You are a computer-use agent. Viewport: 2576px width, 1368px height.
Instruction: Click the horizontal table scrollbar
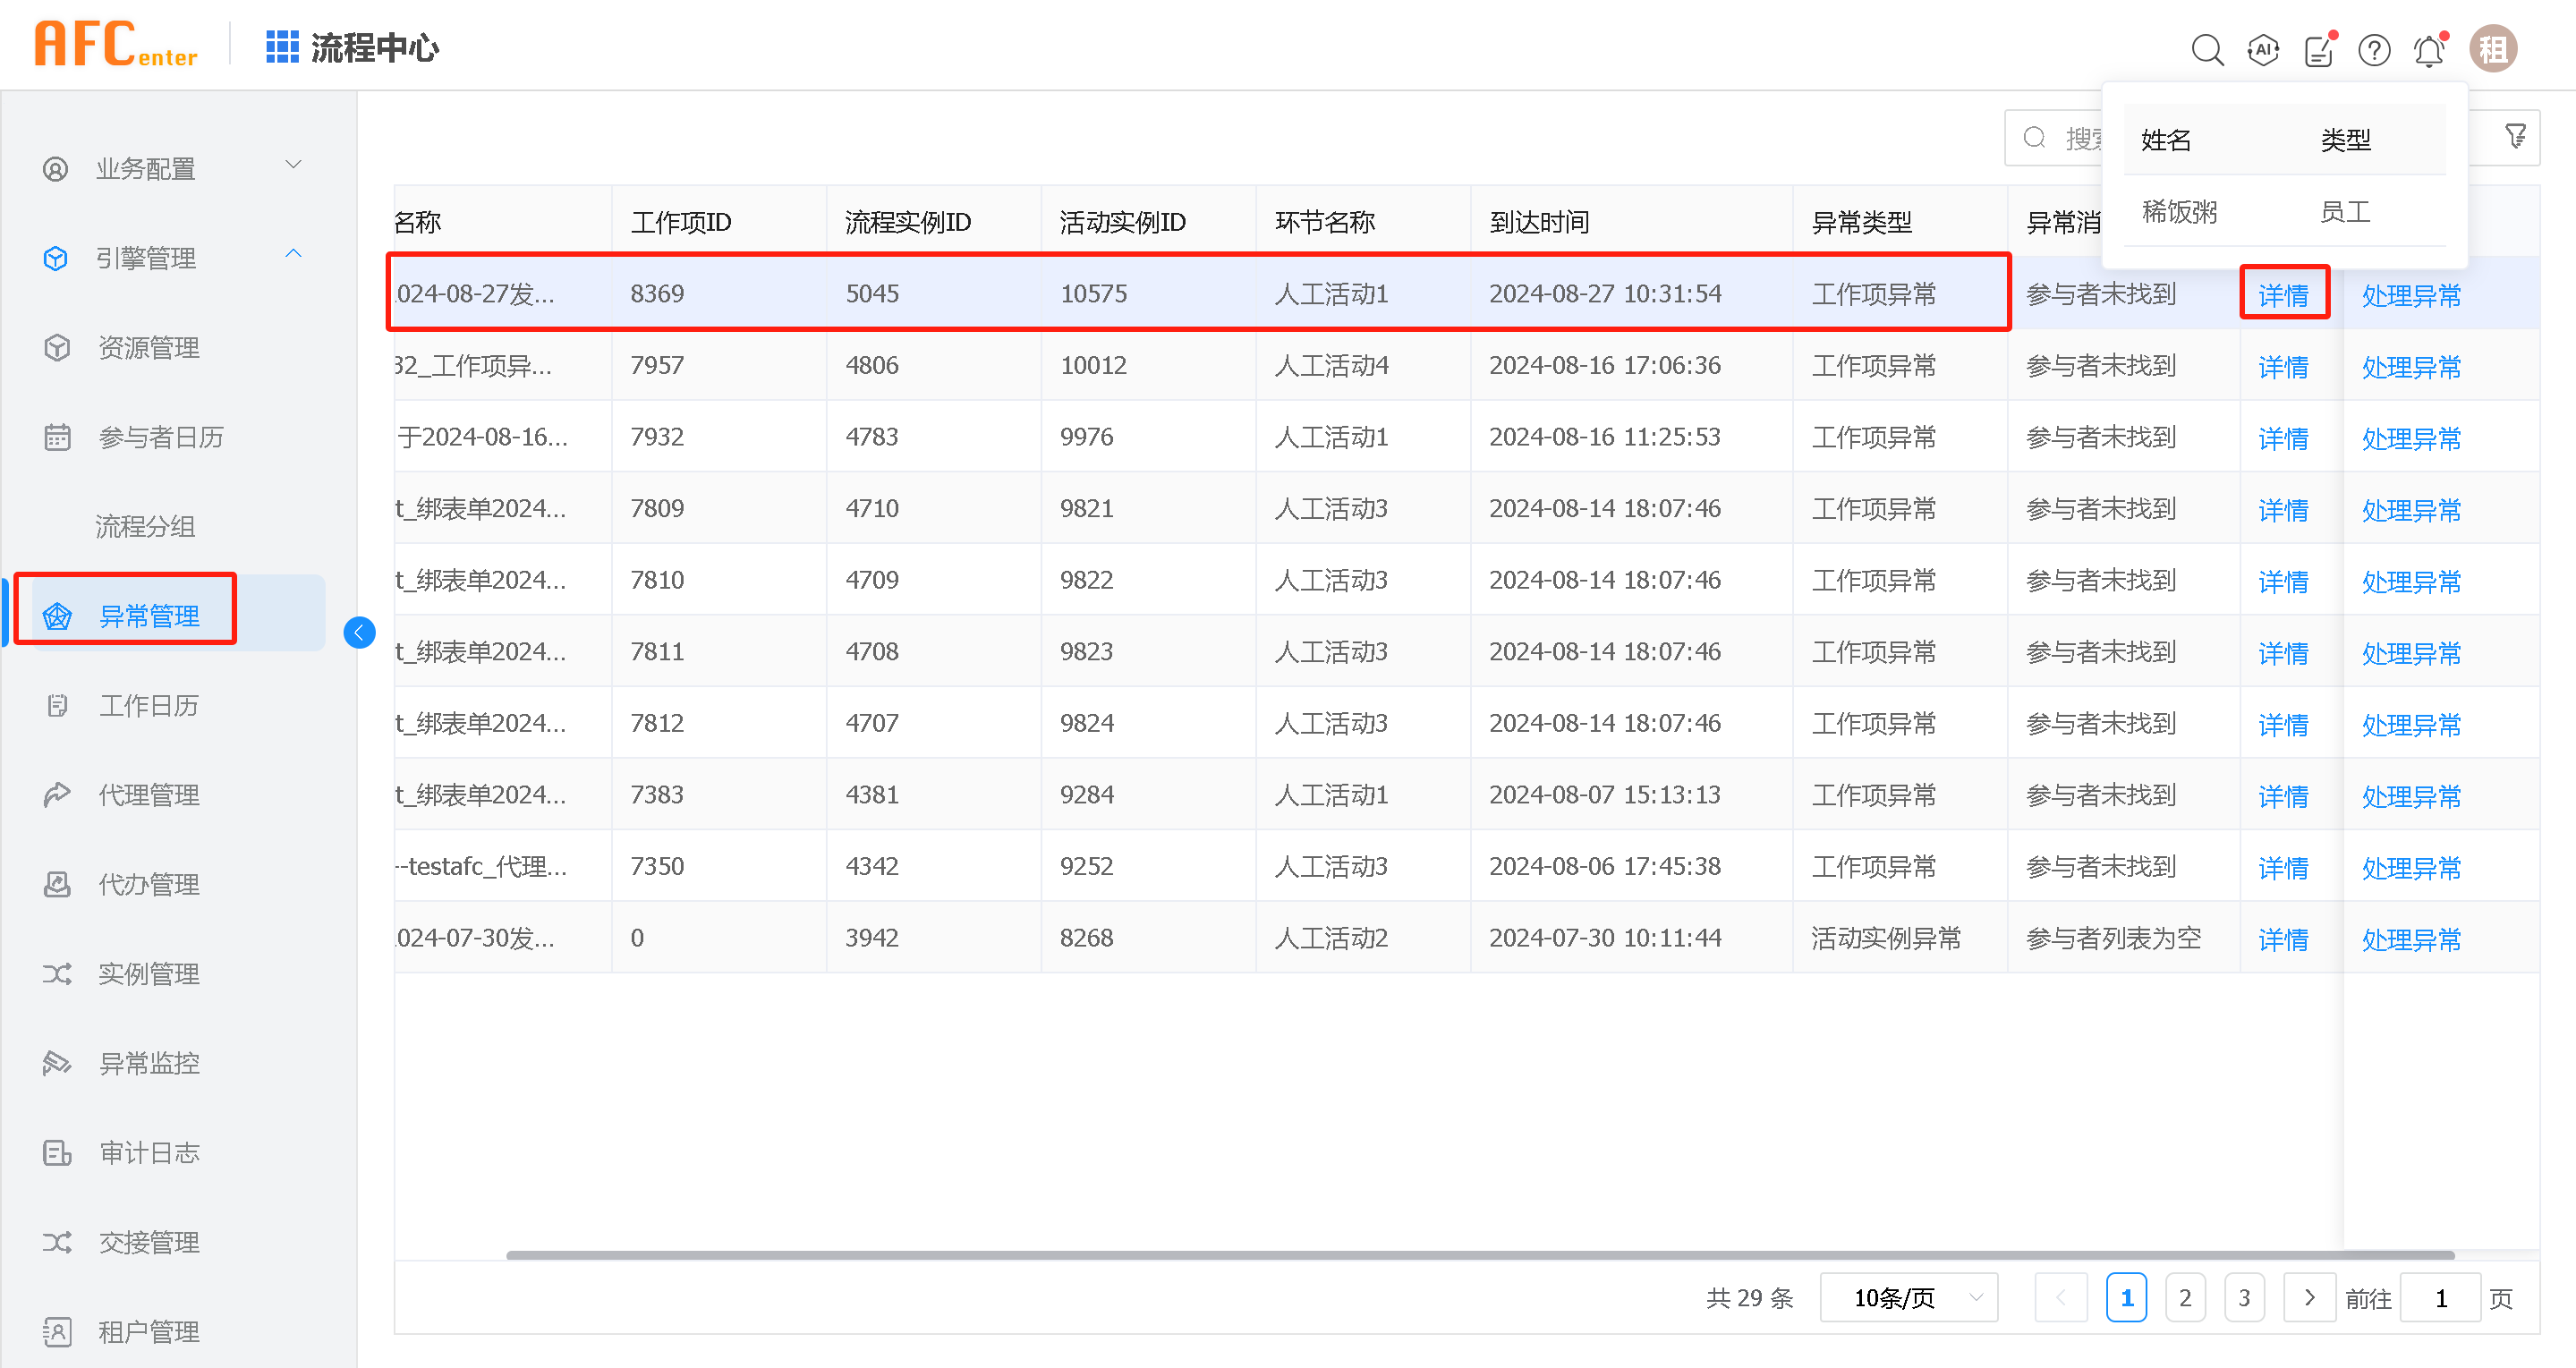pyautogui.click(x=1480, y=1255)
